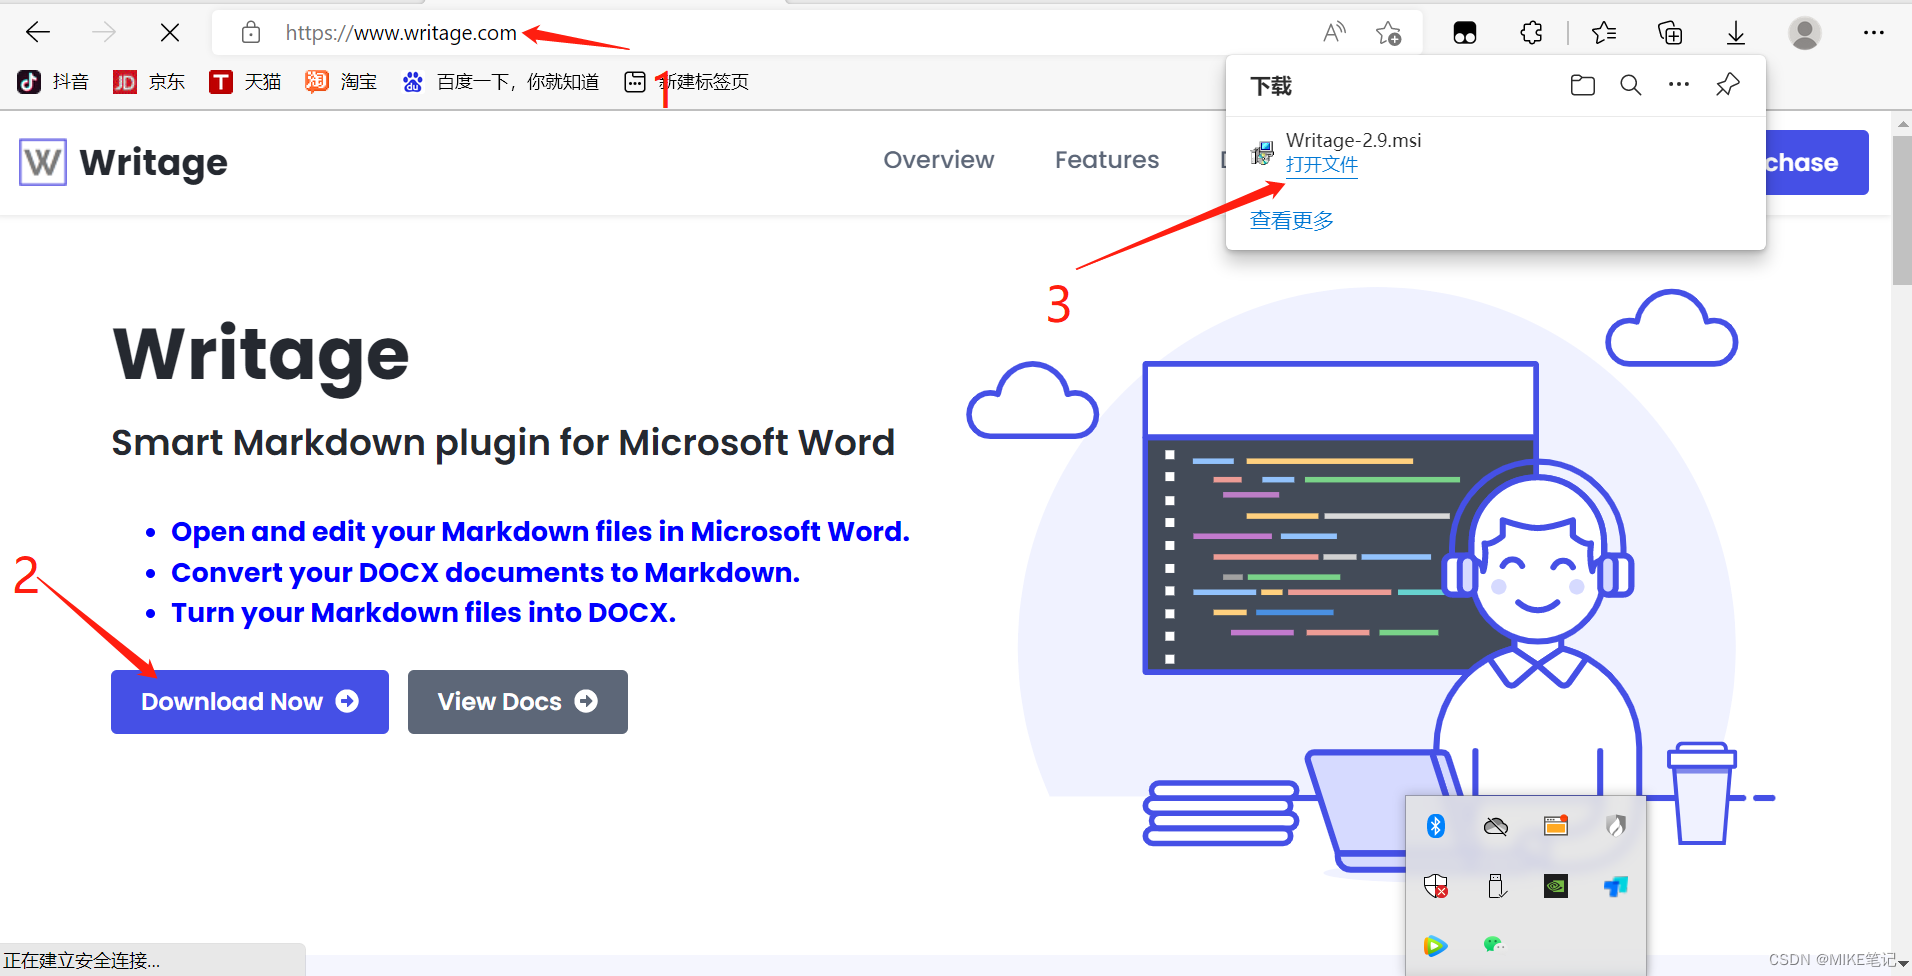Toggle the Downloads arrow icon in the toolbar

click(1736, 33)
